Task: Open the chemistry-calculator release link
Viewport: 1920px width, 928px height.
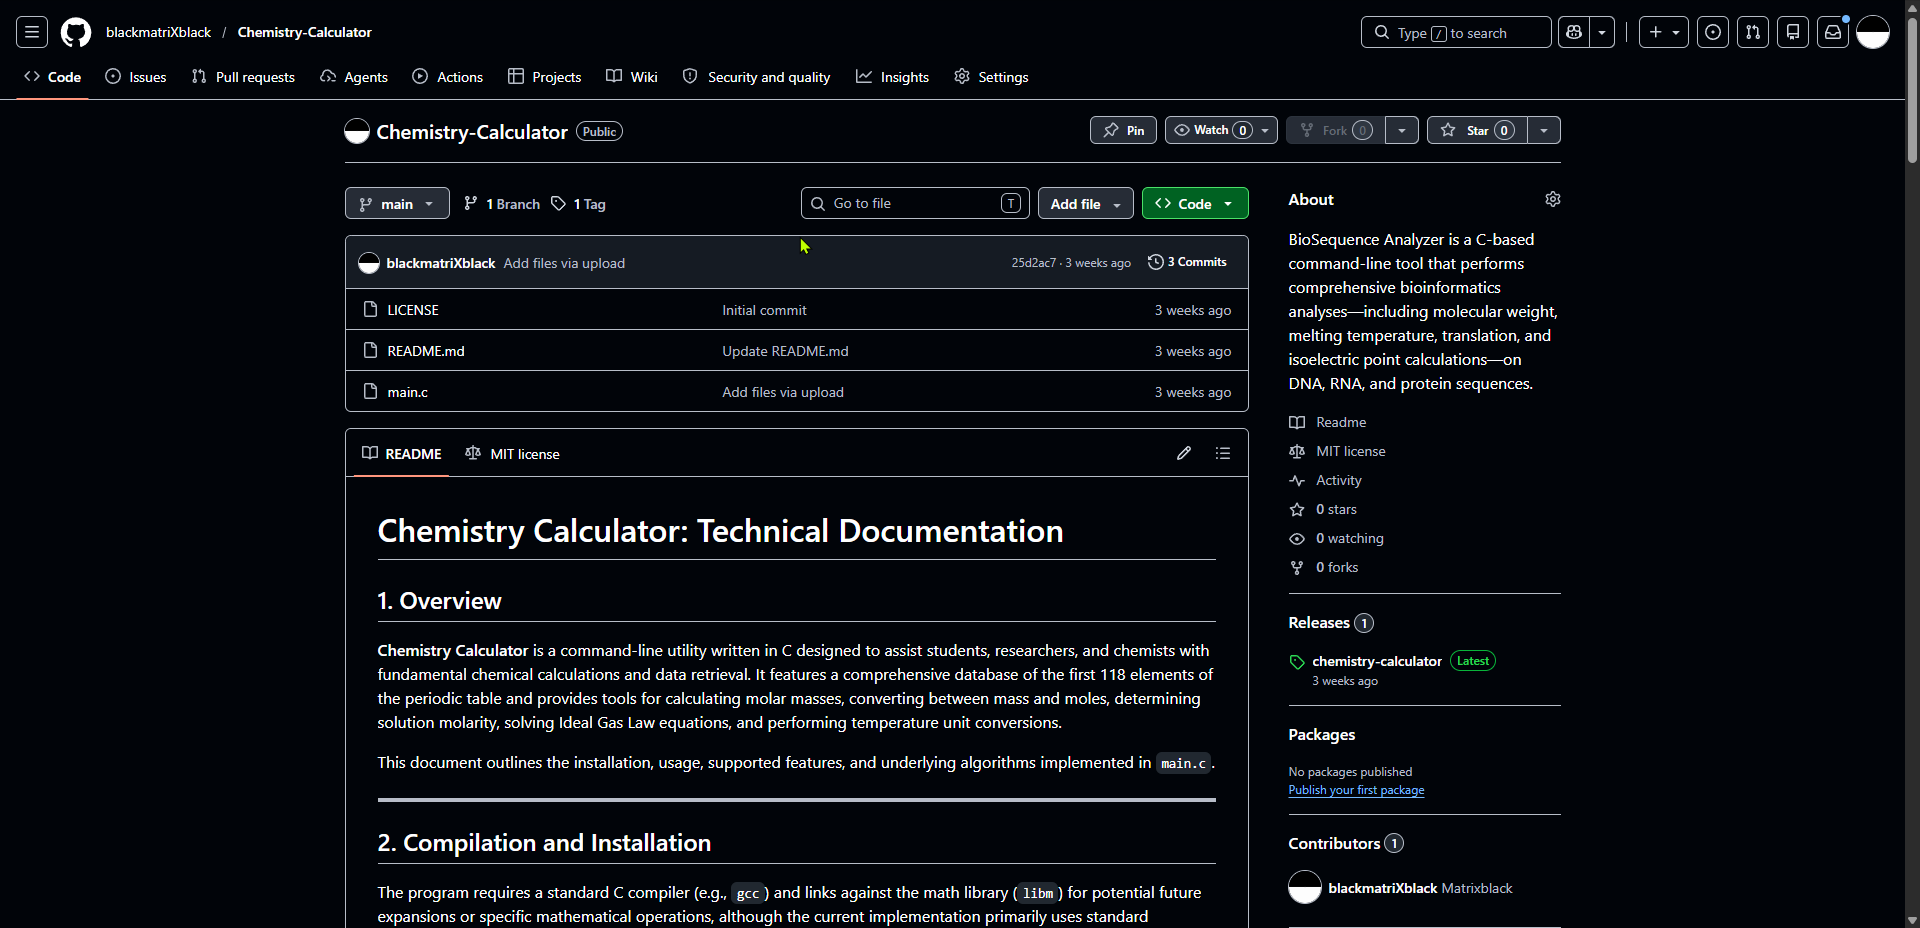Action: coord(1377,661)
